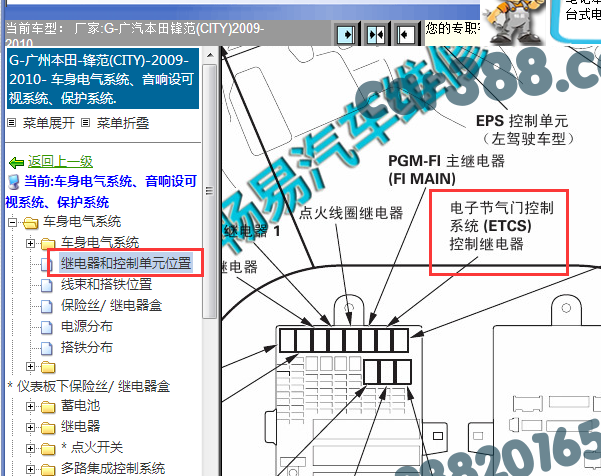Click the 继电器 folder icon
The image size is (601, 476).
click(48, 428)
